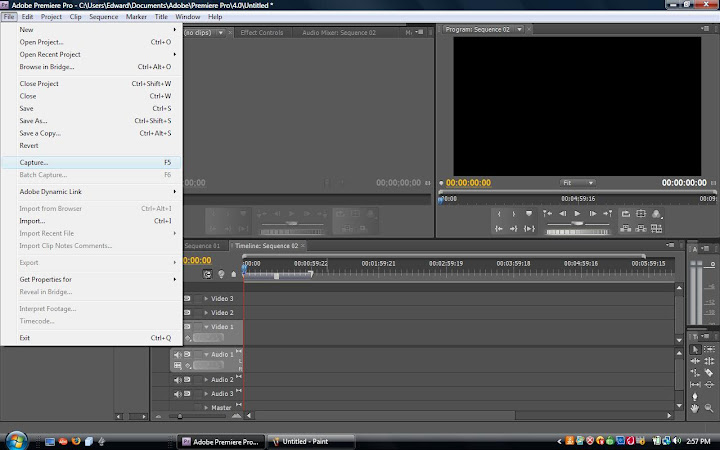This screenshot has width=720, height=450.
Task: Toggle Video 3 track output eye
Action: click(x=188, y=298)
